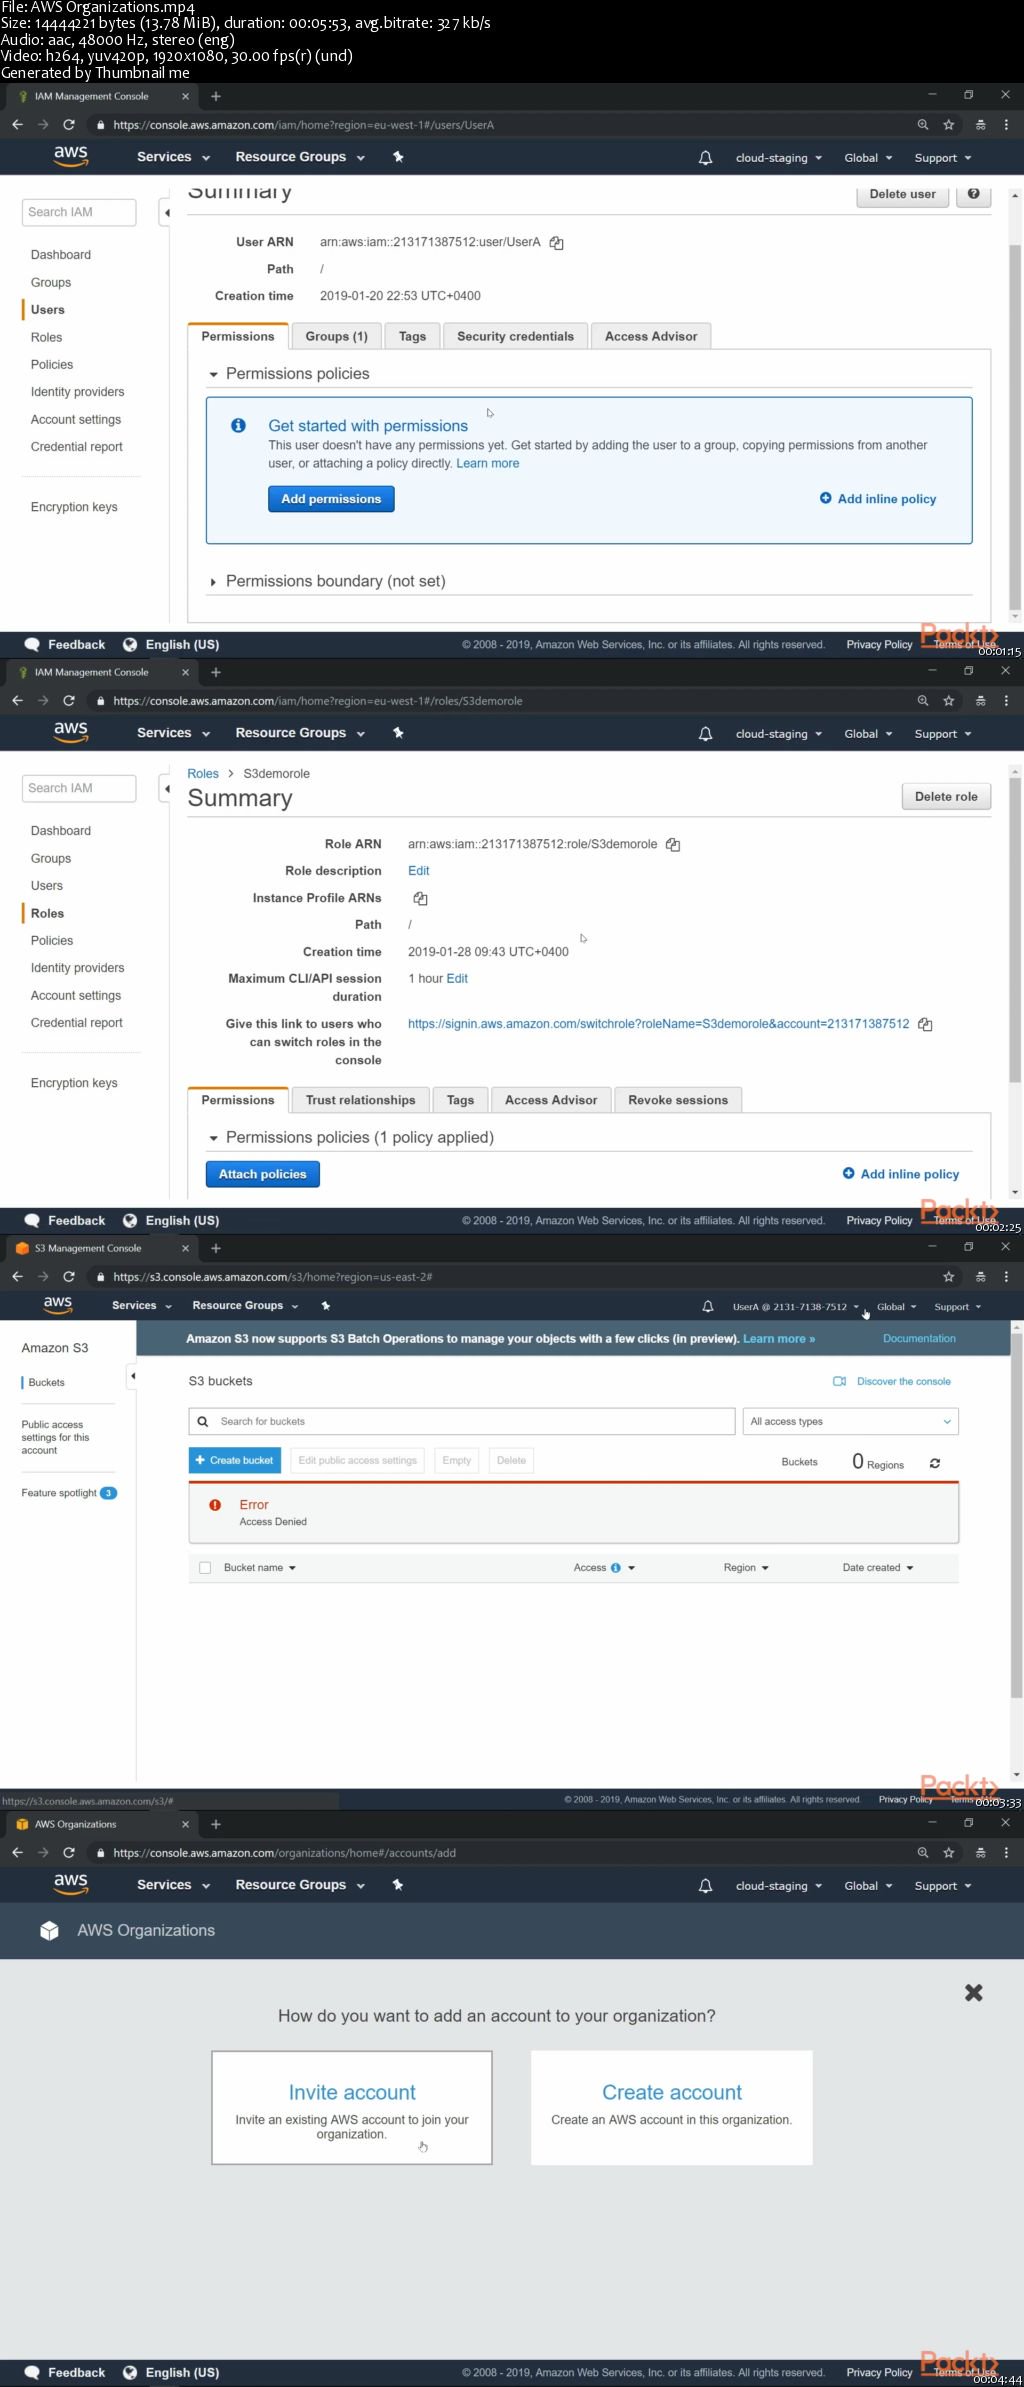Open the browser zoom icon in the UserA window

[923, 125]
